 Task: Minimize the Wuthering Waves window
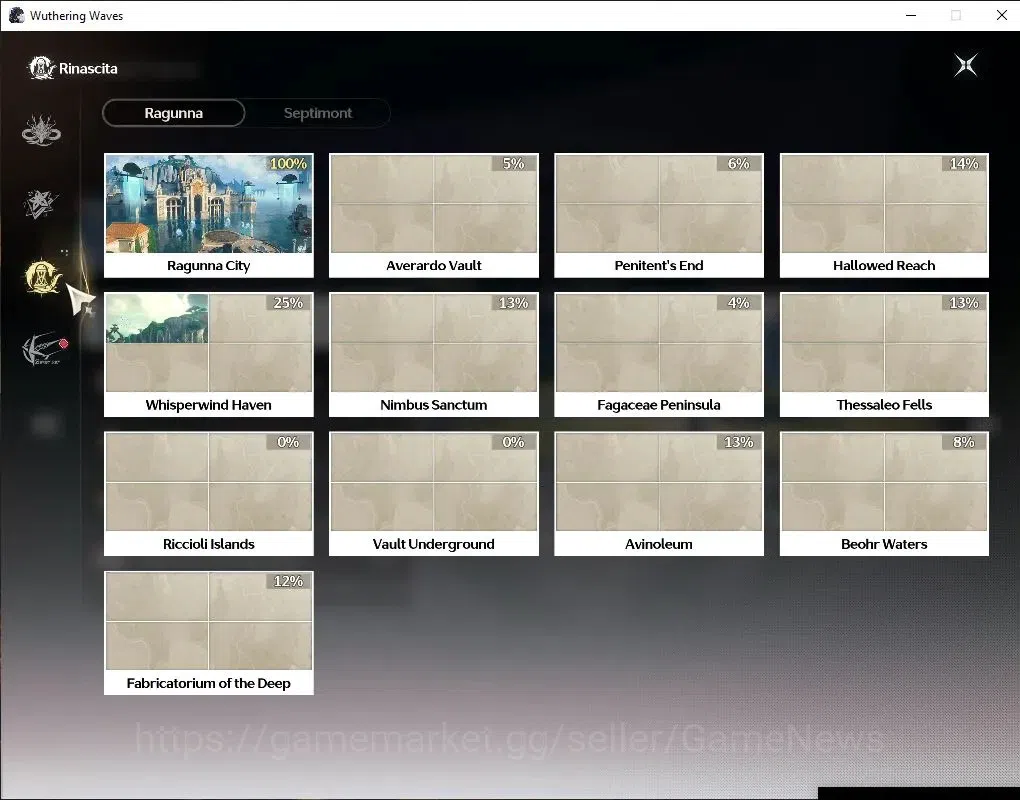911,15
